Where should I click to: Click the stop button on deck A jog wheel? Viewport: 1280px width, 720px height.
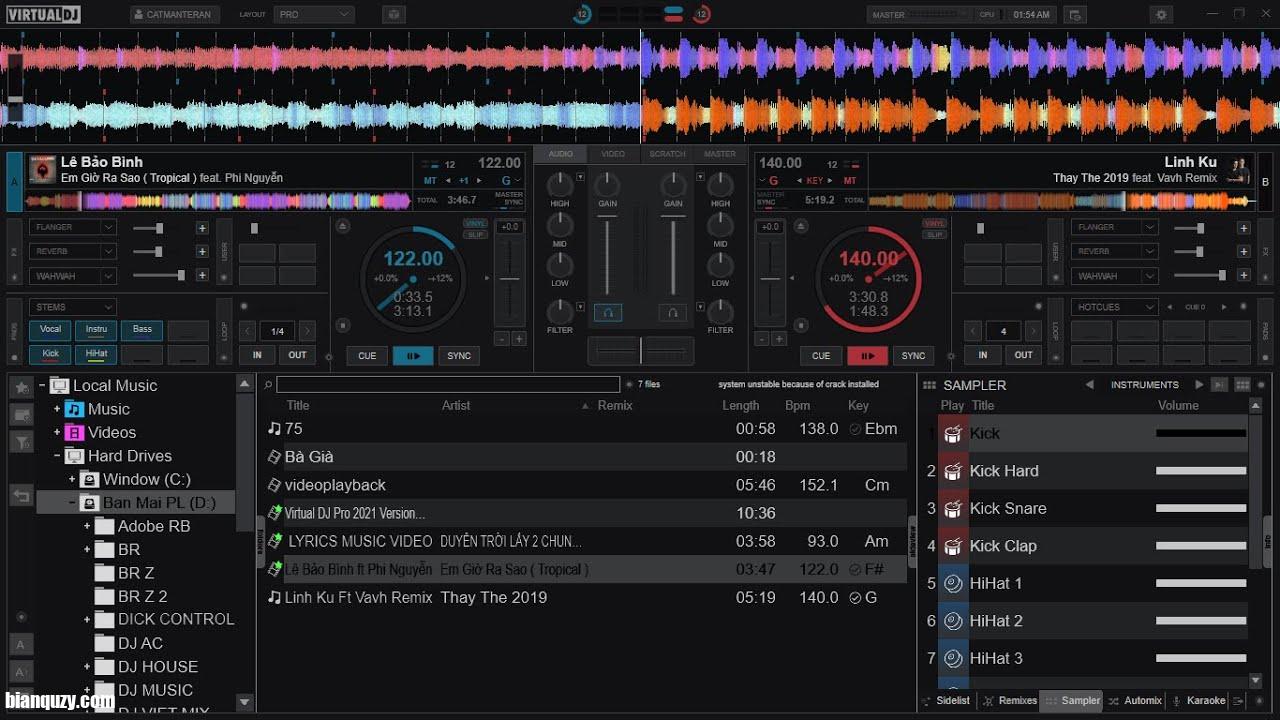point(343,325)
